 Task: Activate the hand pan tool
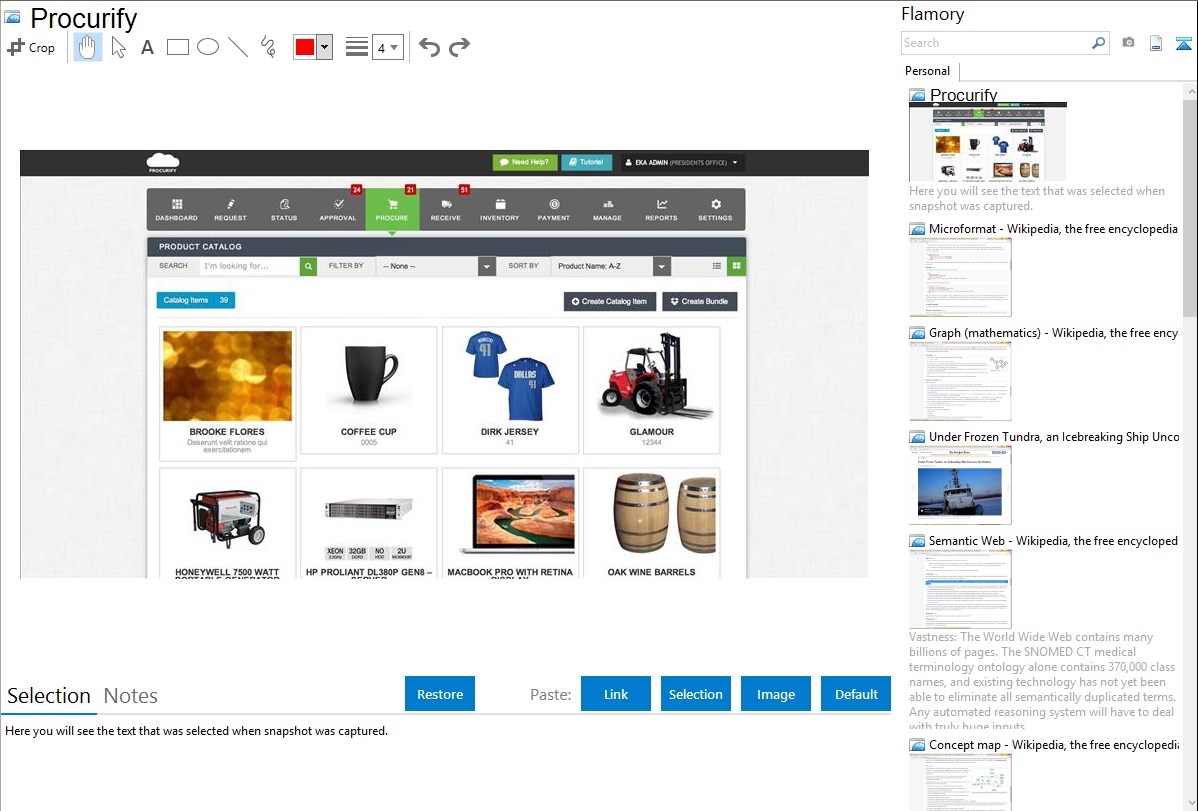(x=87, y=47)
